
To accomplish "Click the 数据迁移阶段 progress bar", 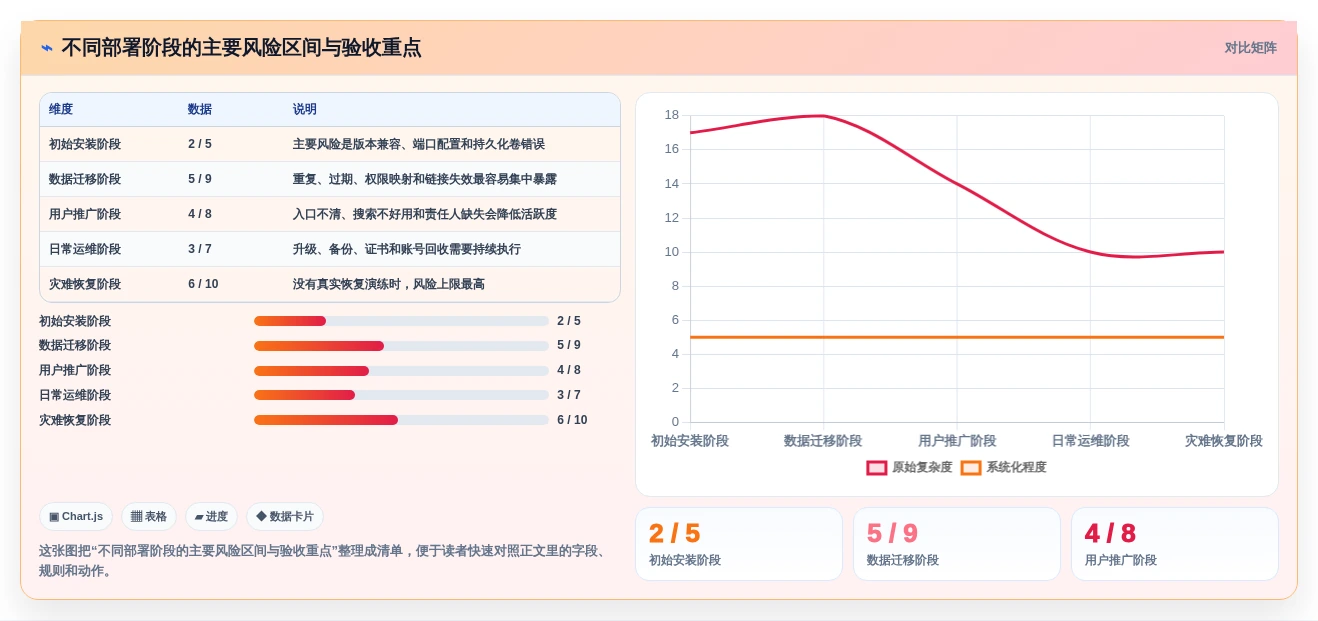I will (401, 346).
